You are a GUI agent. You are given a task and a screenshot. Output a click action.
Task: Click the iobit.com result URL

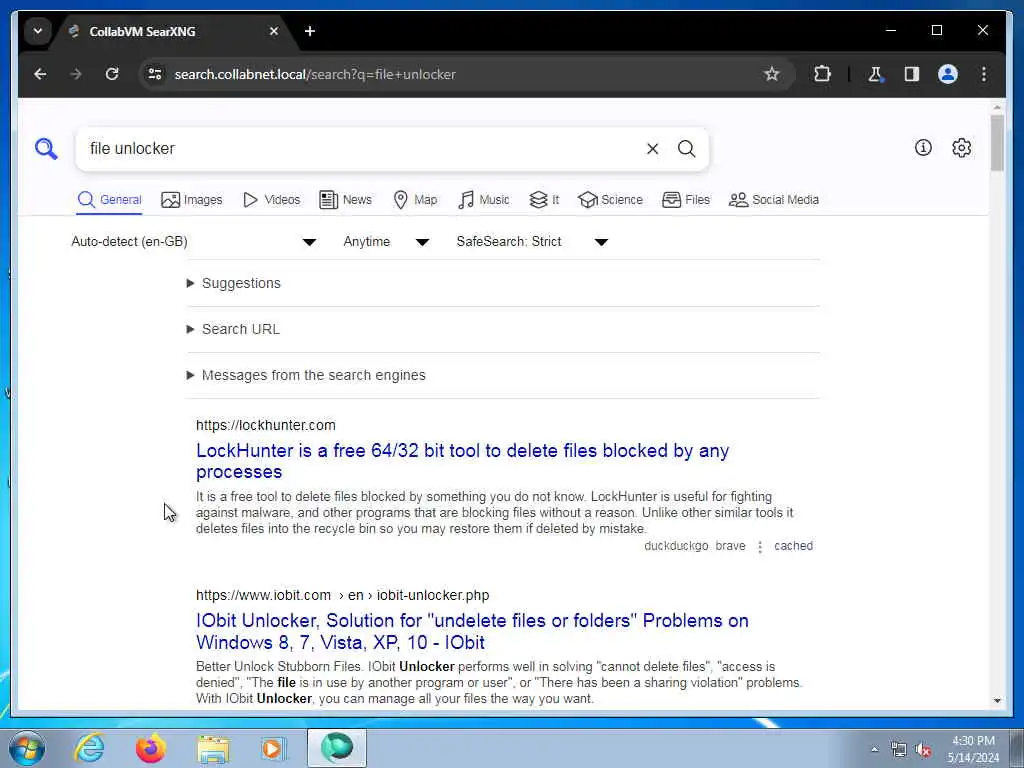pos(342,596)
